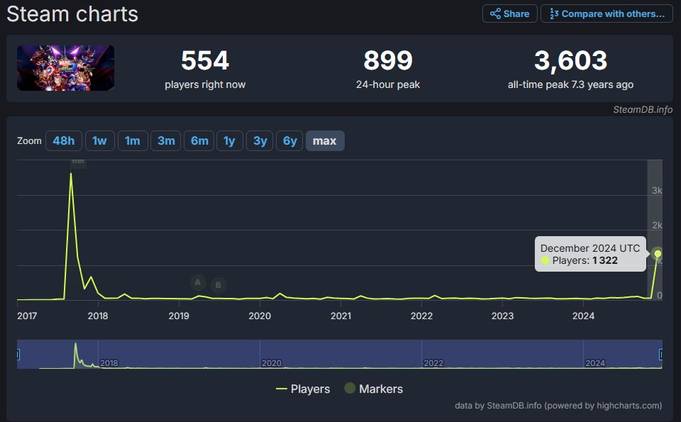Screen dimensions: 681x422
Task: Click right handle of range navigator
Action: tap(661, 354)
